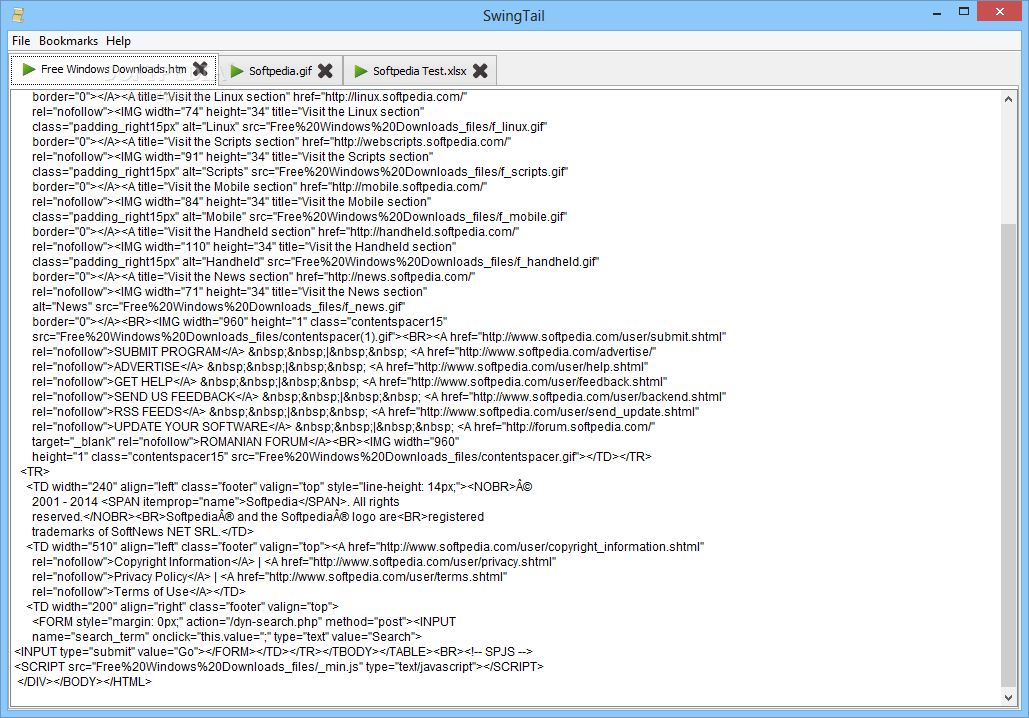Close the Softpedia Test.xlsx tab
This screenshot has height=718, width=1029.
(x=480, y=71)
